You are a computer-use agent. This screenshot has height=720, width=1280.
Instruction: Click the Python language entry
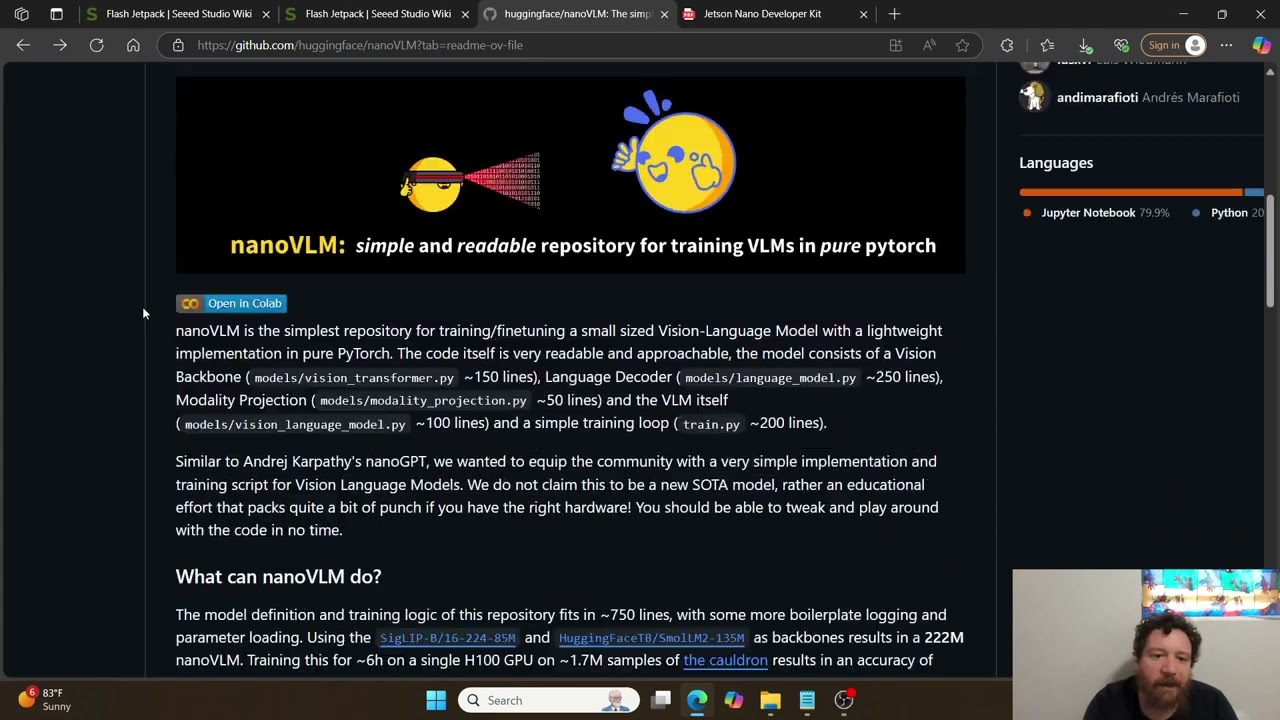(1229, 213)
